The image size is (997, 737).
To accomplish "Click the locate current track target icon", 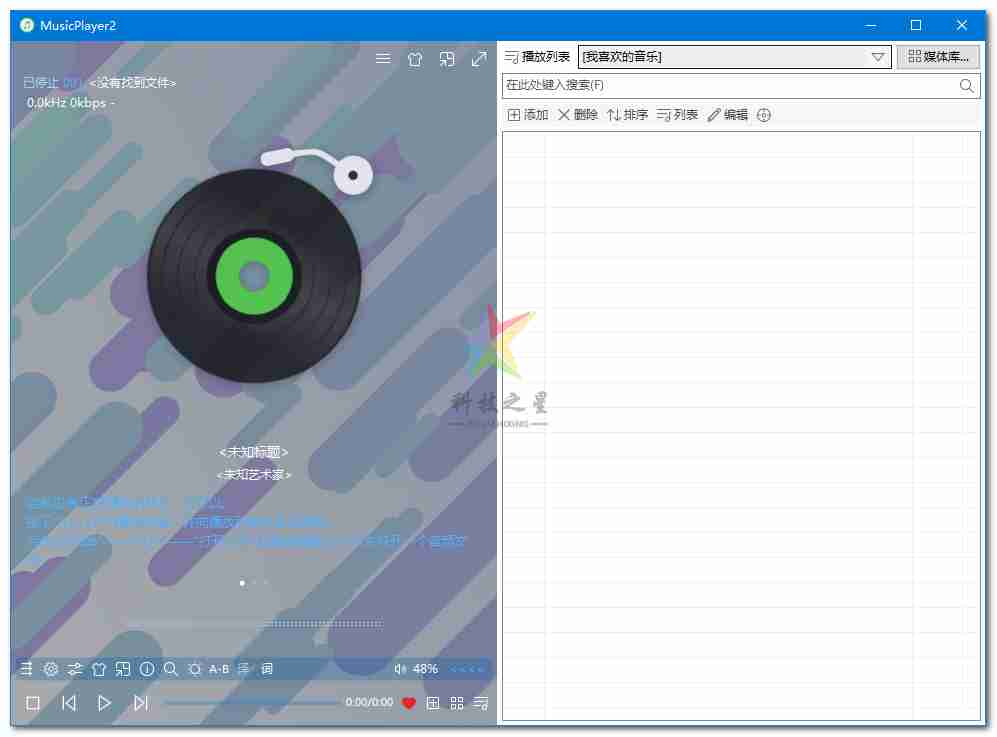I will tap(764, 115).
